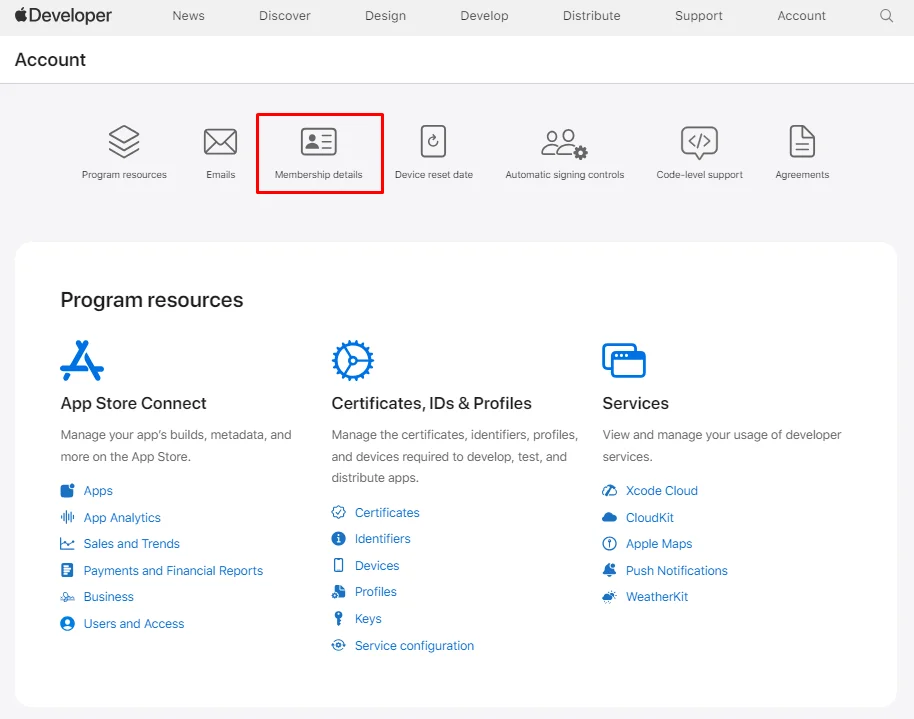Click the Services folder icon
Viewport: 914px width, 719px height.
[624, 359]
